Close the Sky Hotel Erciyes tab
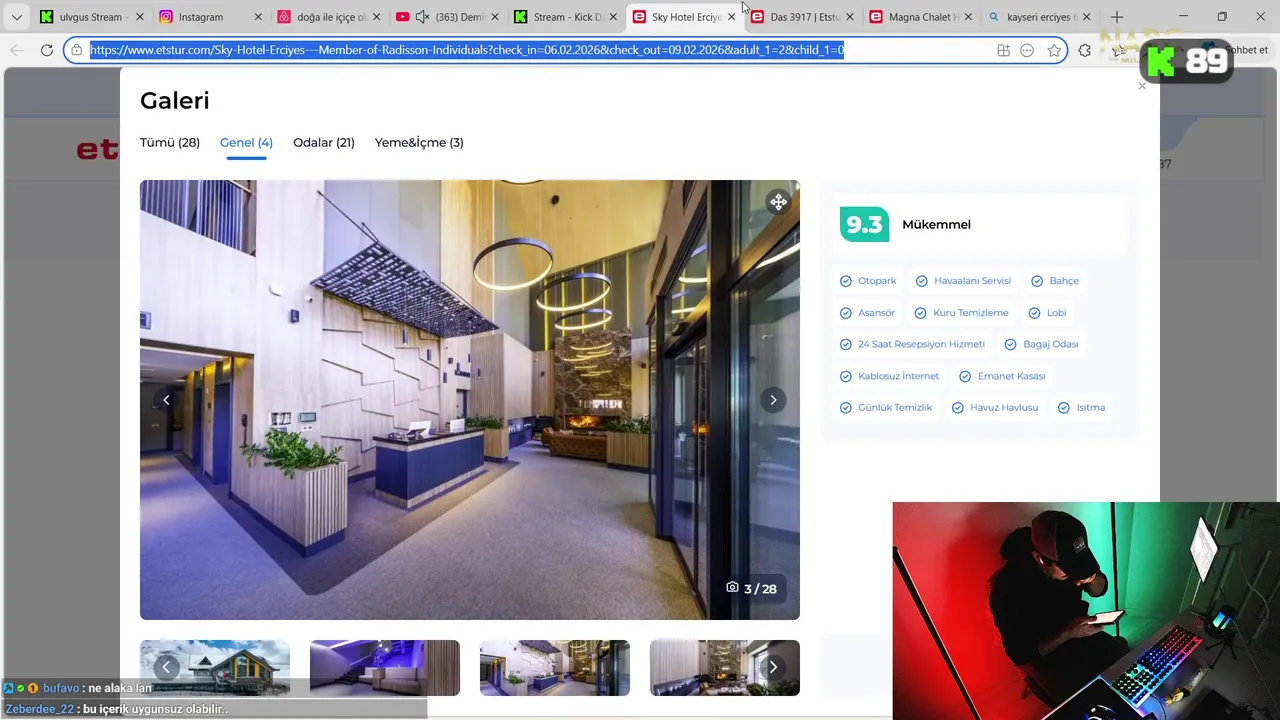 click(731, 17)
